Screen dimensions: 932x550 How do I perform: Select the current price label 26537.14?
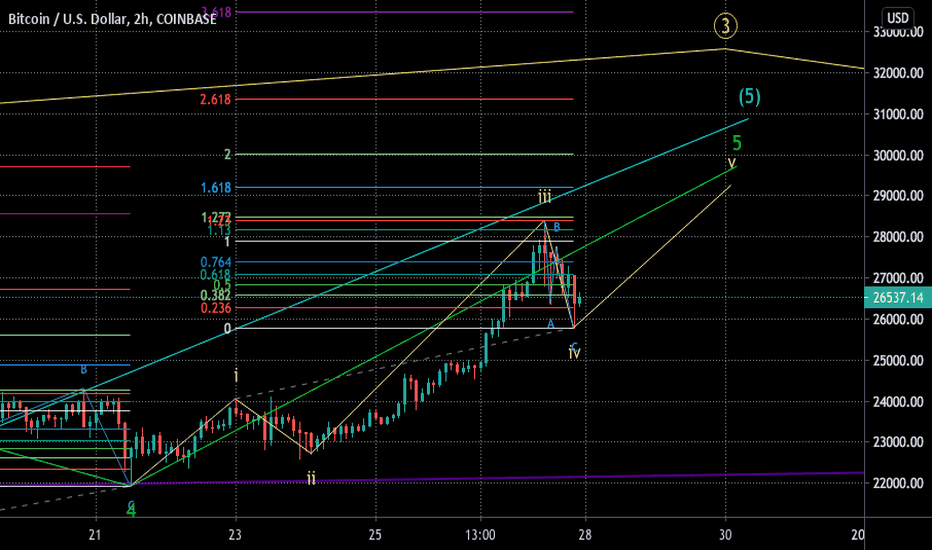coord(898,298)
